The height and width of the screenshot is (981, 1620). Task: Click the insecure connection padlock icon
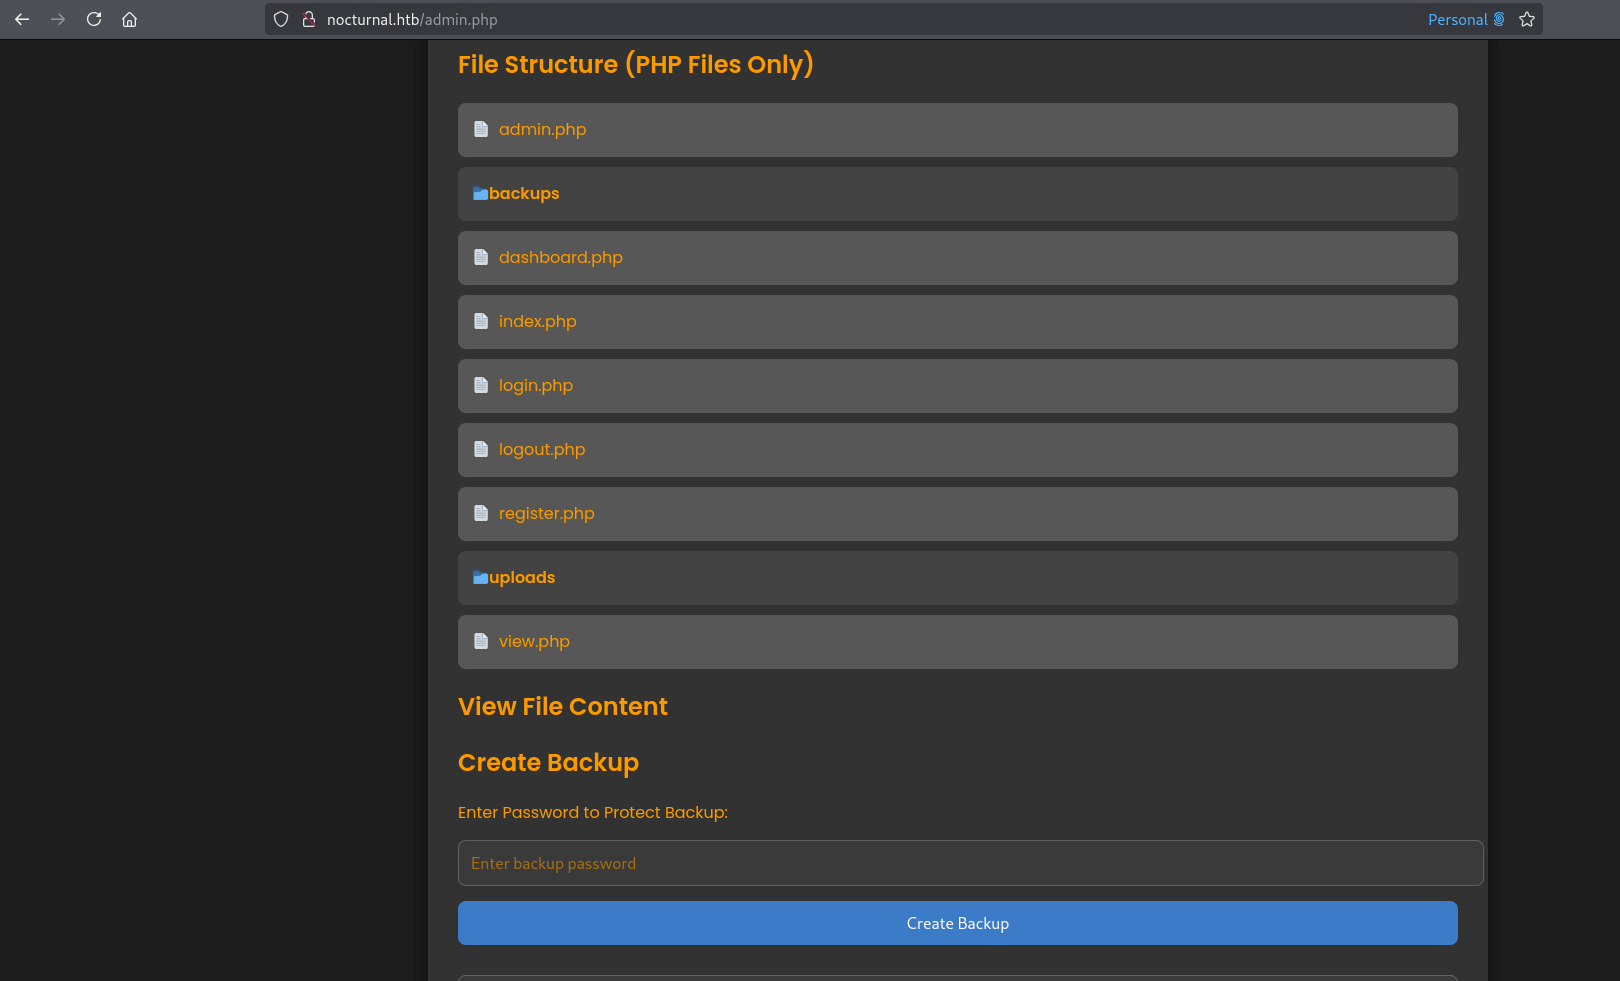pyautogui.click(x=309, y=19)
